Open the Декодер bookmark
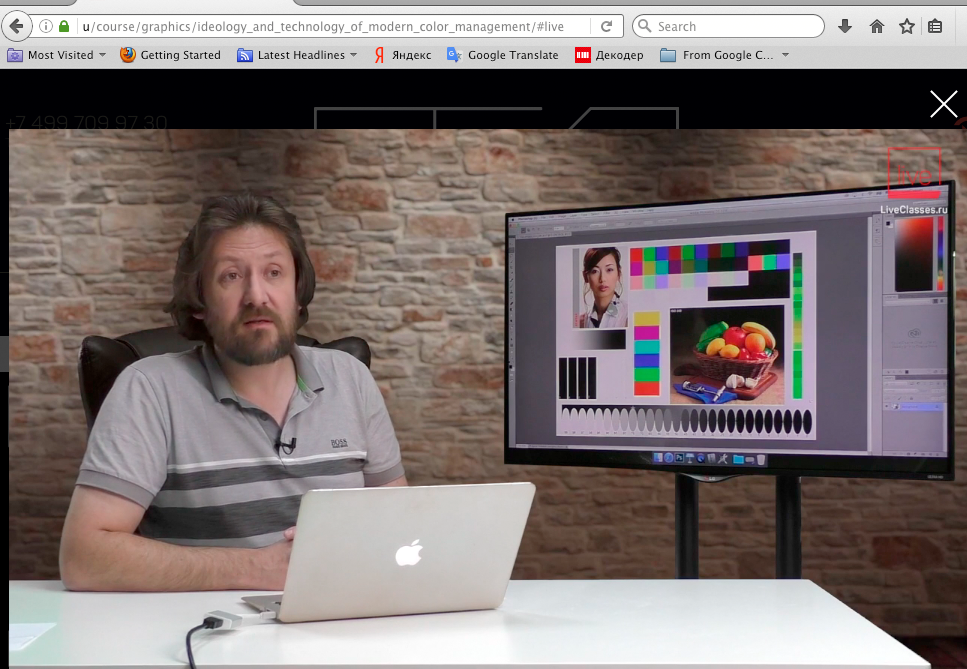The height and width of the screenshot is (669, 967). [609, 55]
